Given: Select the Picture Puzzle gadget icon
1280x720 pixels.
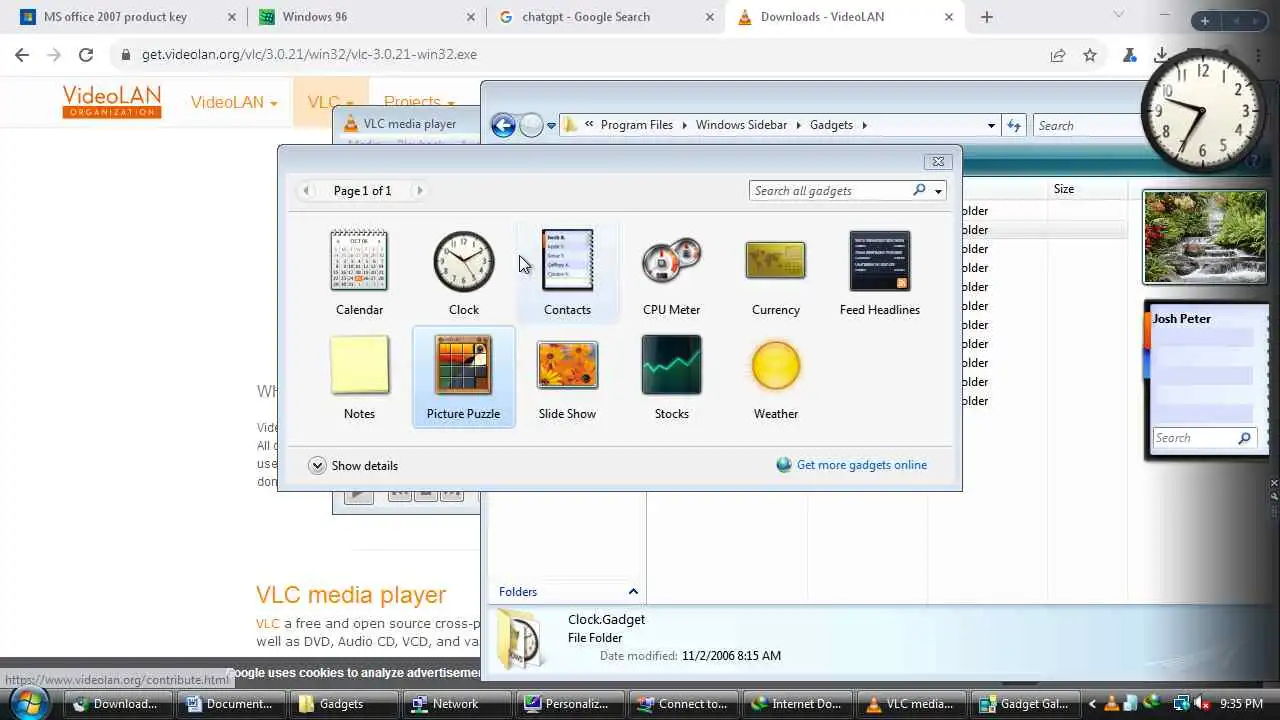Looking at the screenshot, I should click(x=463, y=365).
